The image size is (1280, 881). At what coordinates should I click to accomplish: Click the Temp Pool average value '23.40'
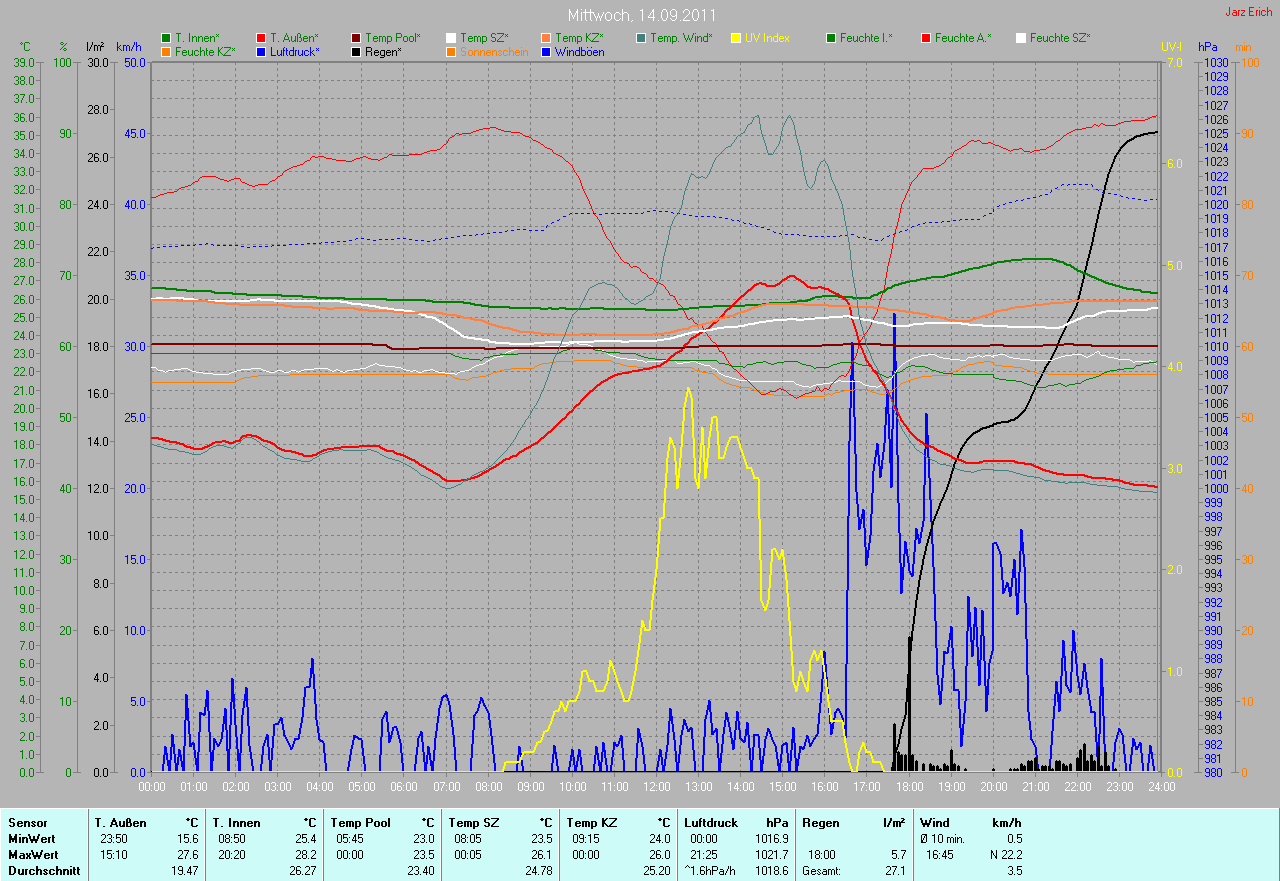pos(420,871)
